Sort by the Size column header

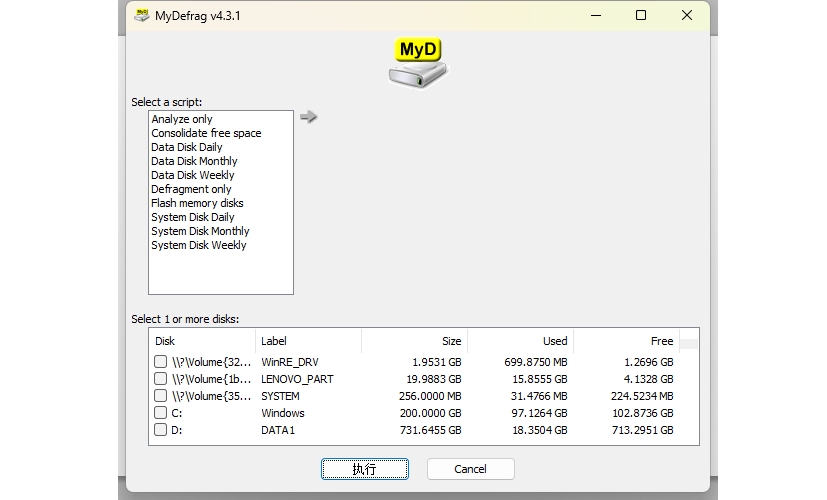[x=415, y=341]
